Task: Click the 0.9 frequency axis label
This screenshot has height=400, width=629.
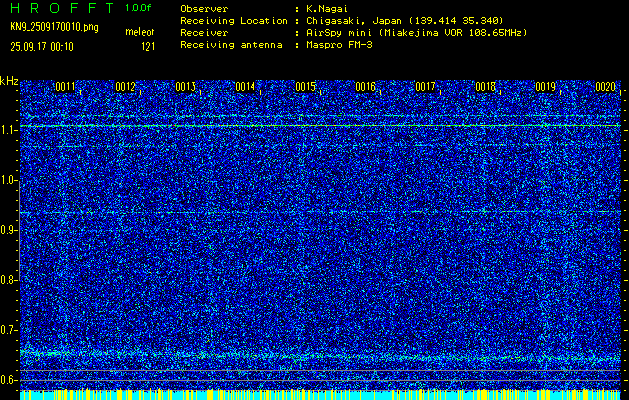Action: [x=8, y=230]
